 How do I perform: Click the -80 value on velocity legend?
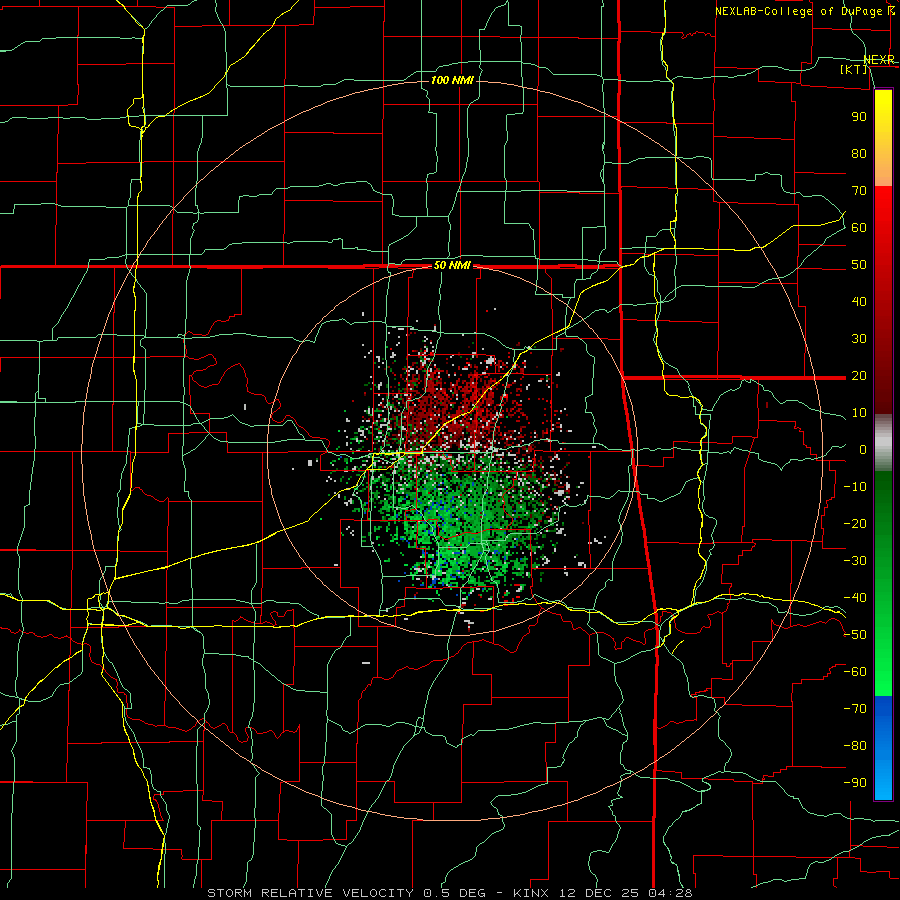coord(855,746)
